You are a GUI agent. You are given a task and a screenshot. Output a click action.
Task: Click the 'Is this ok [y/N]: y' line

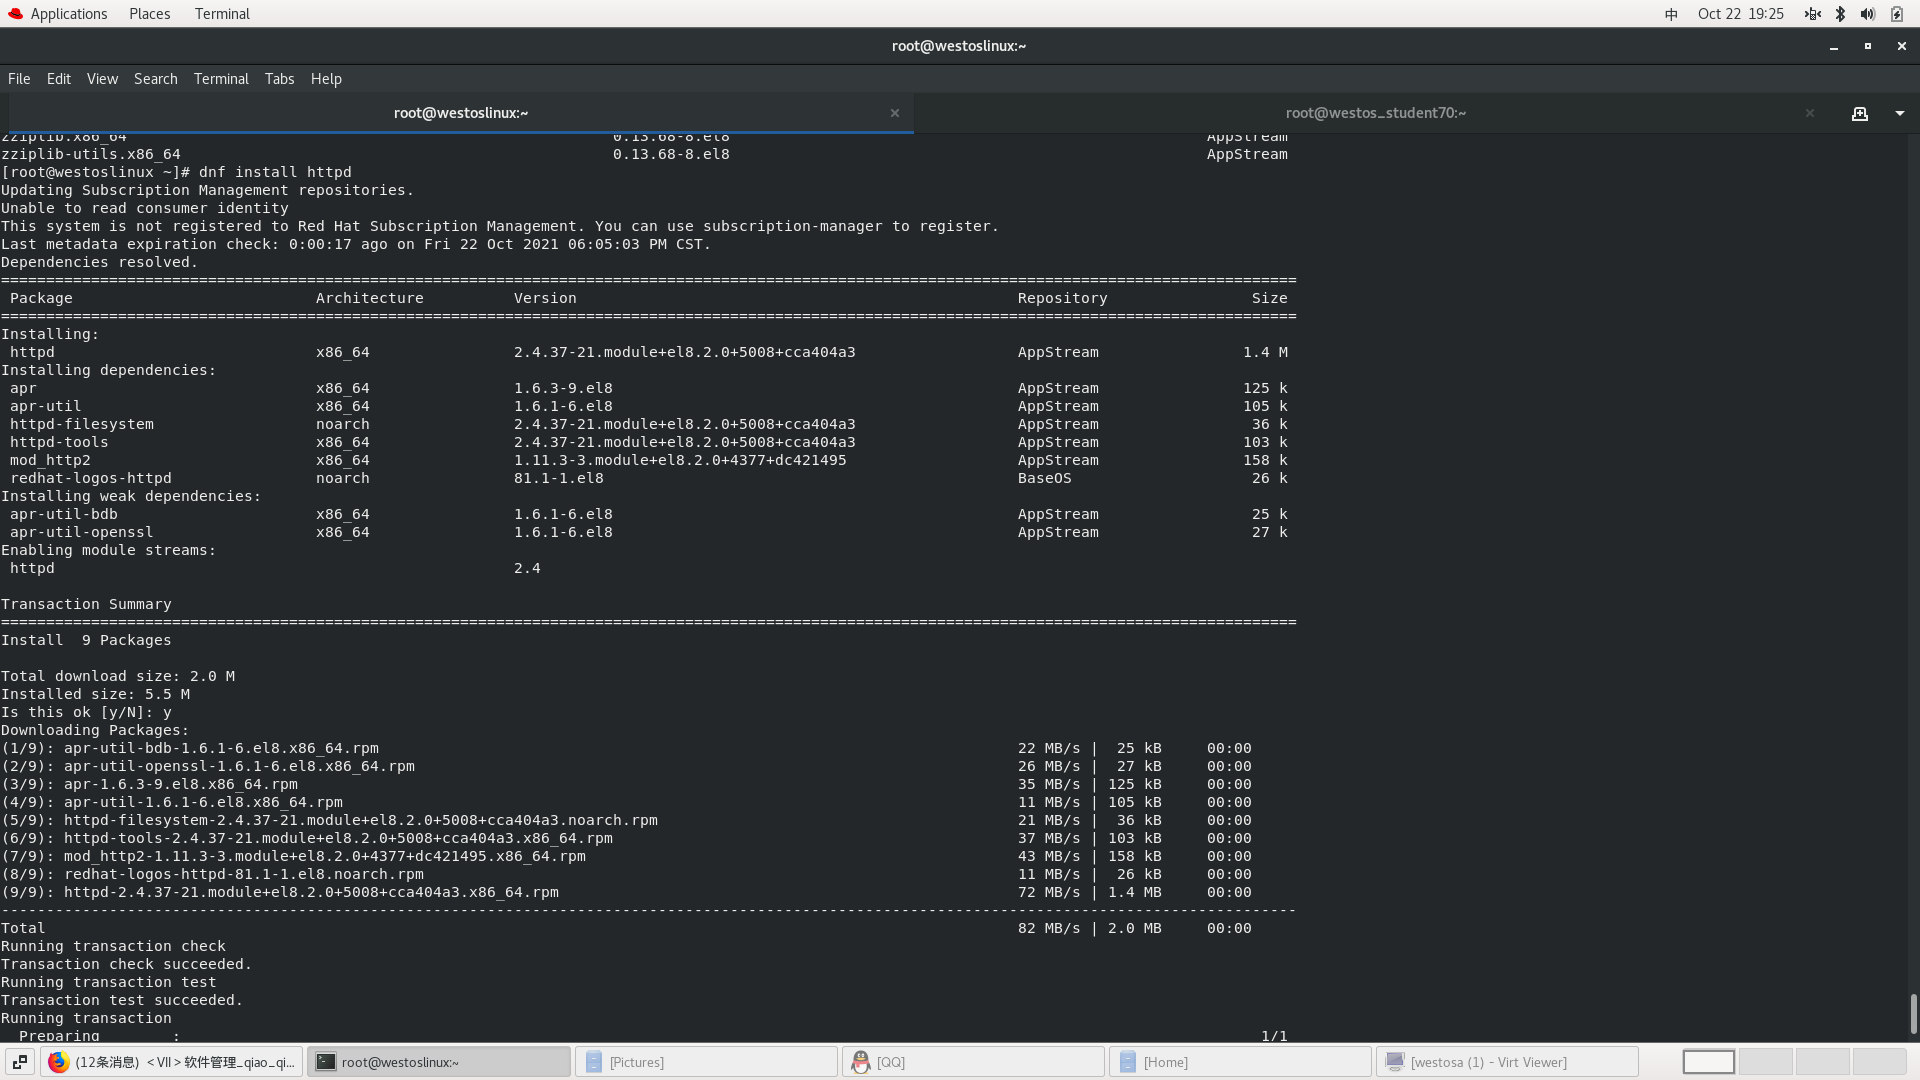[x=86, y=712]
